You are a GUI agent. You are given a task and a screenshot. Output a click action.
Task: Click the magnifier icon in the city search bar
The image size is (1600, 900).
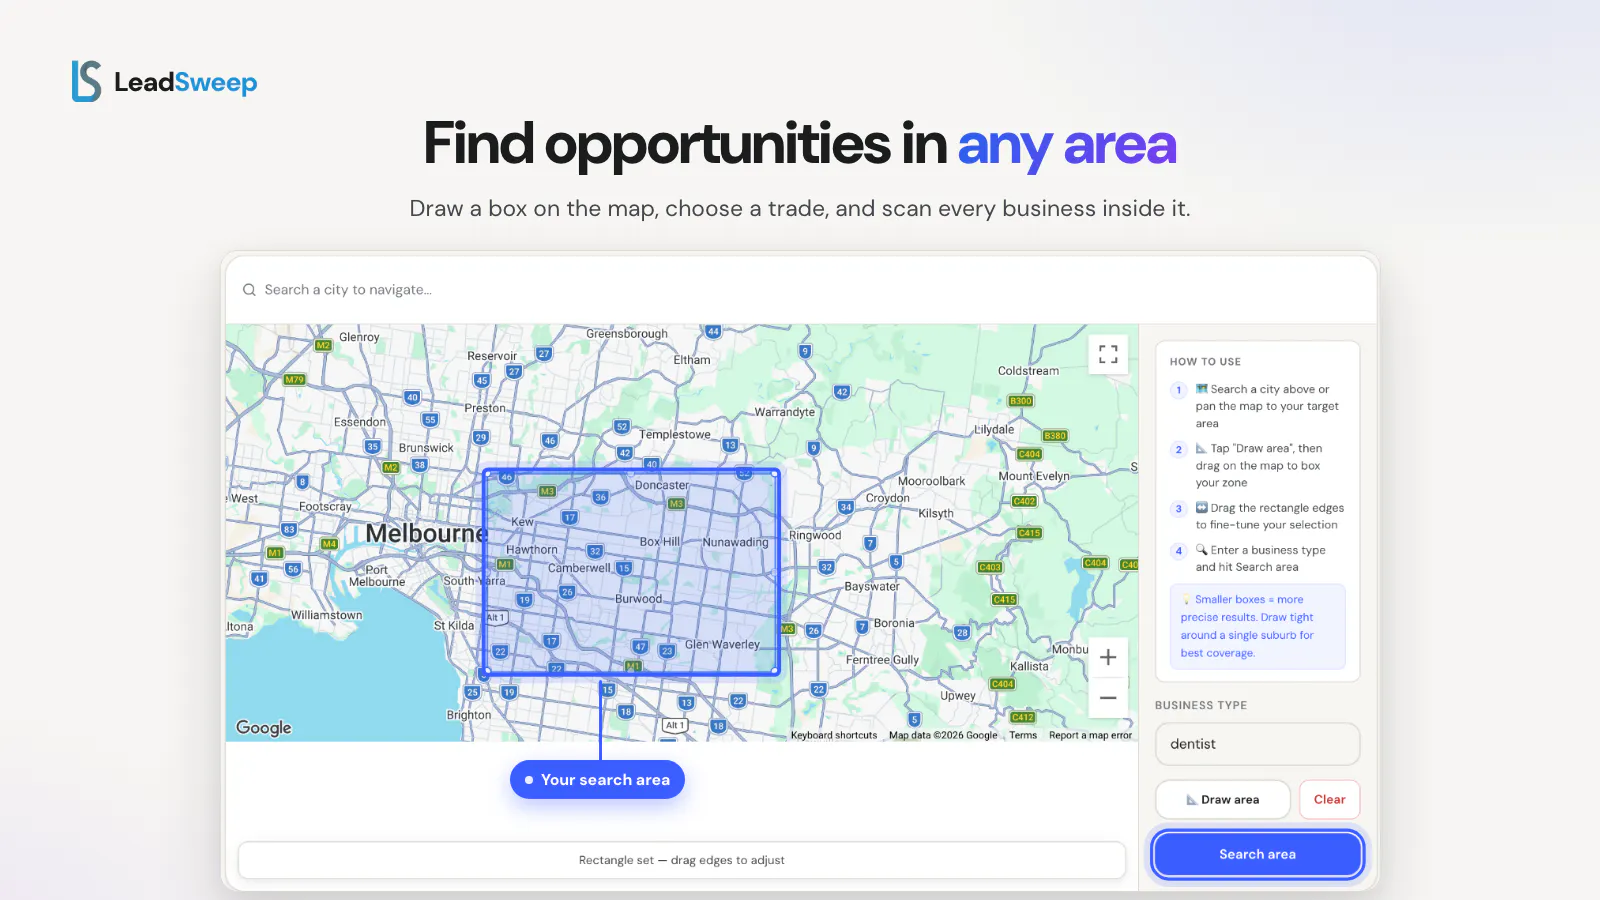pos(249,290)
